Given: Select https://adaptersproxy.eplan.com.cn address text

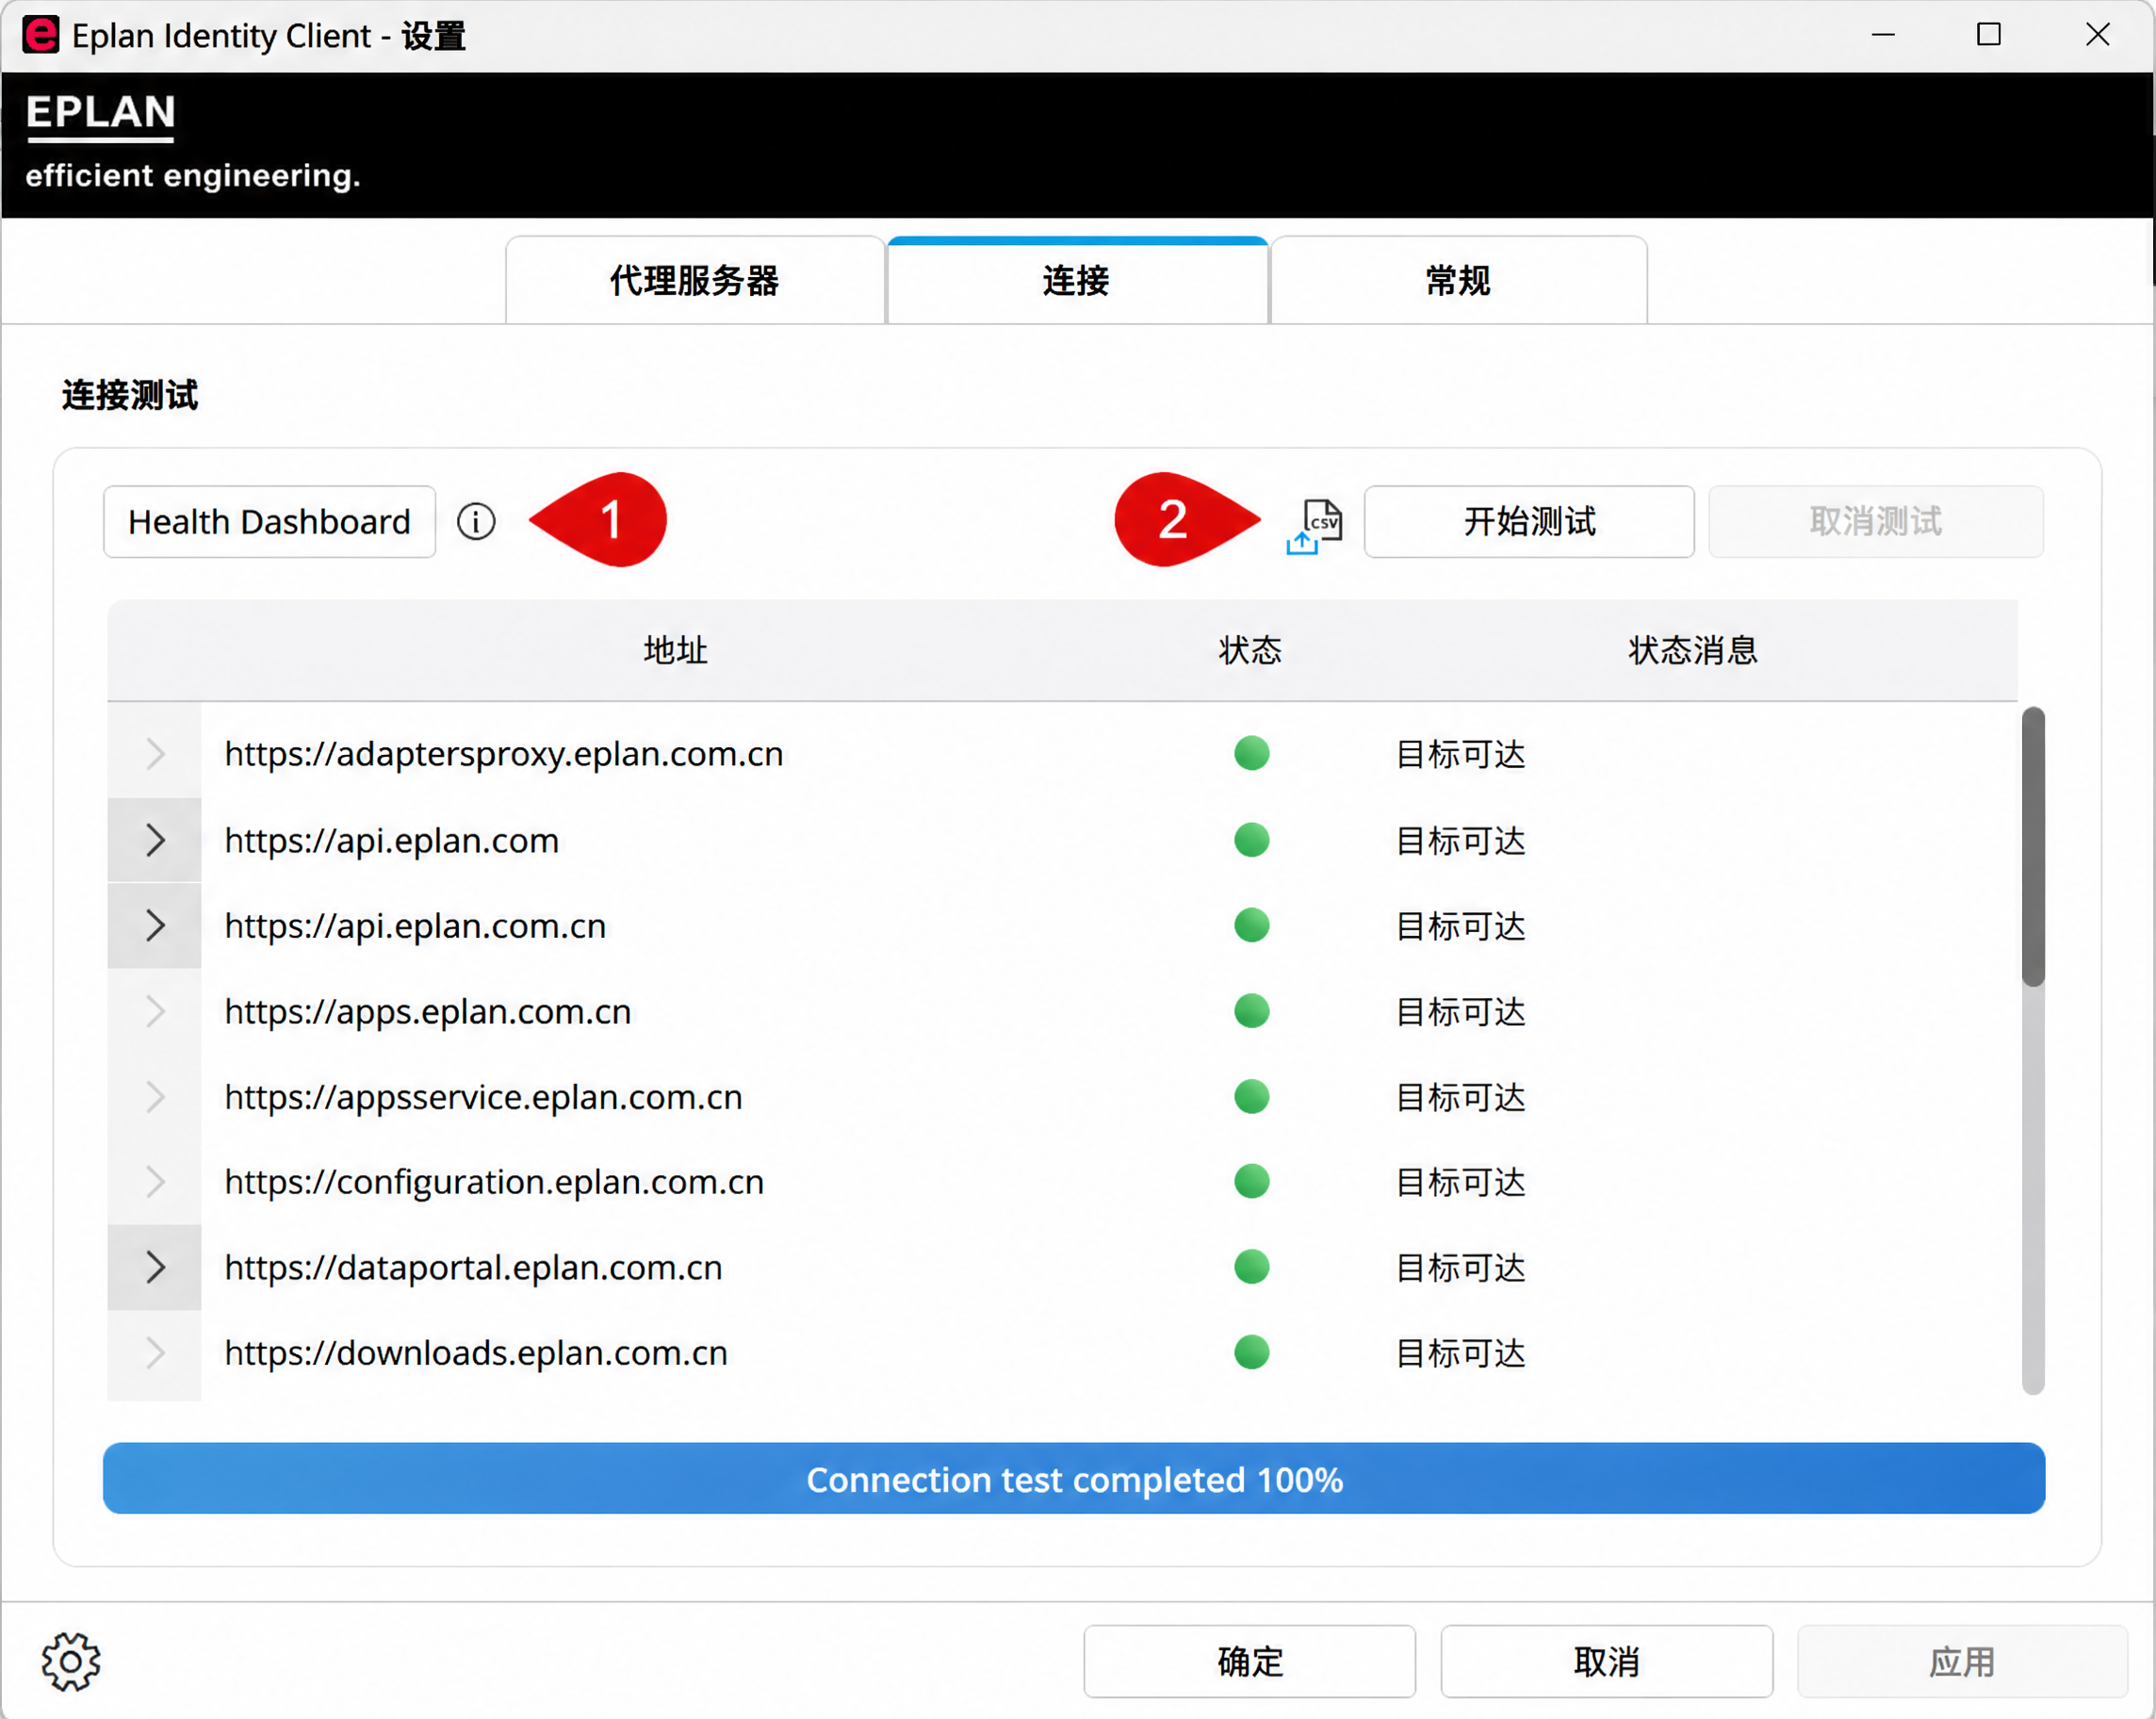Looking at the screenshot, I should click(504, 753).
